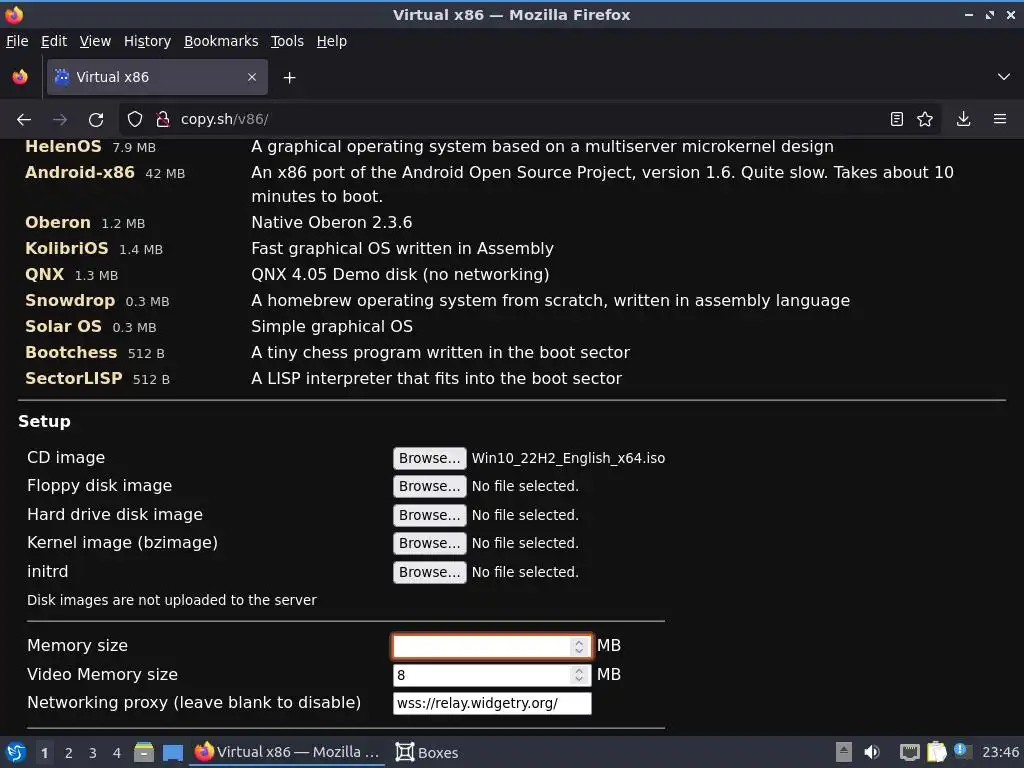Switch to Boxes taskbar window

[426, 752]
